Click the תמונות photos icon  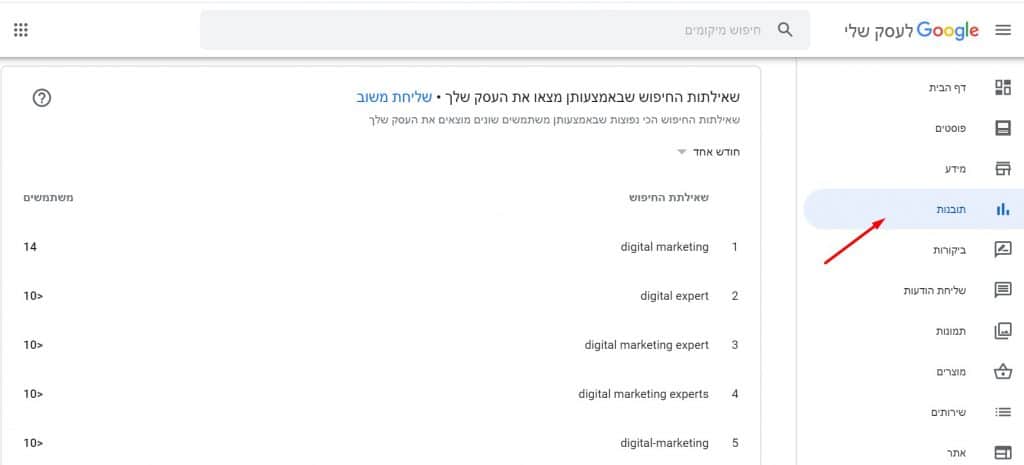pyautogui.click(x=1002, y=331)
